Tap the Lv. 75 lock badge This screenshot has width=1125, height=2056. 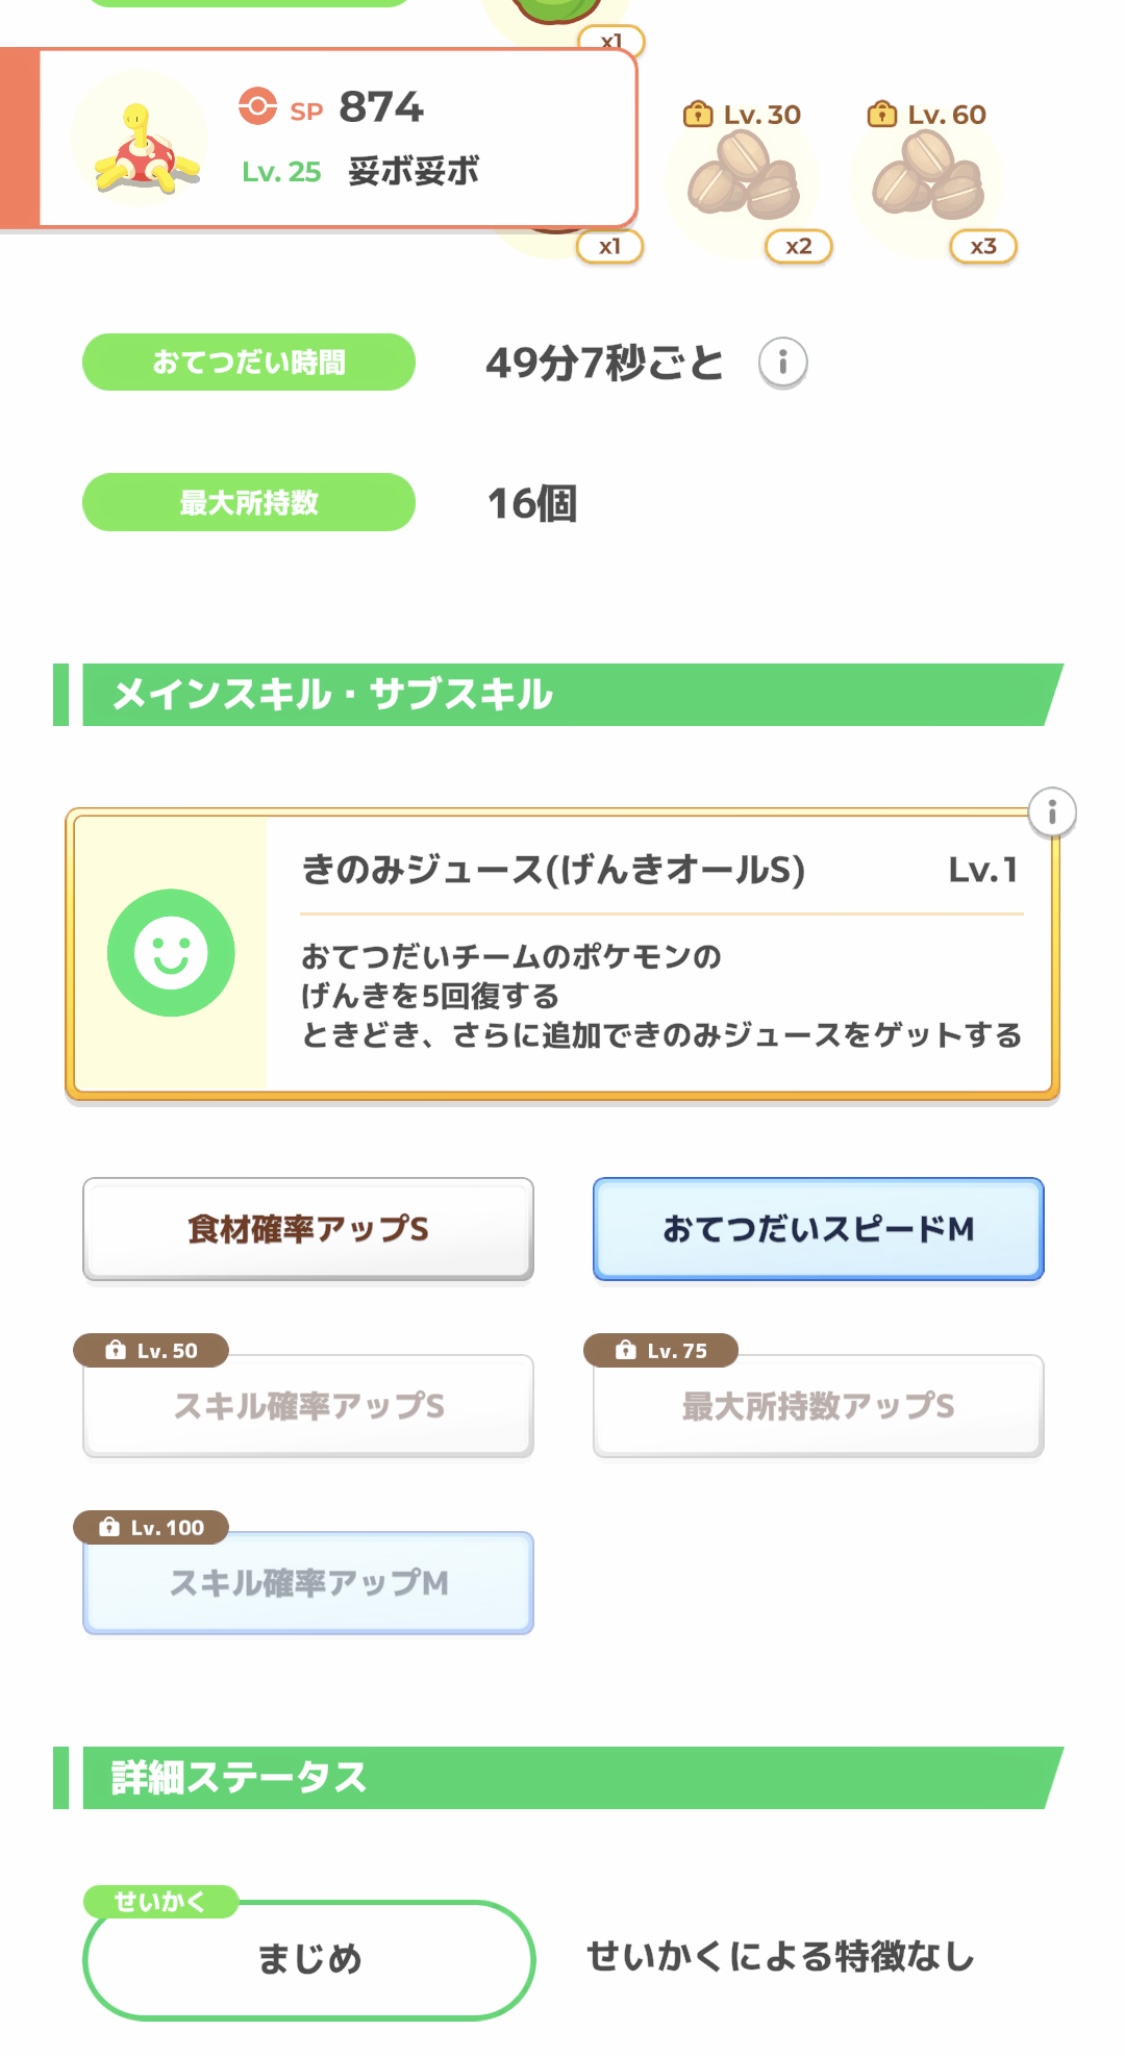661,1350
